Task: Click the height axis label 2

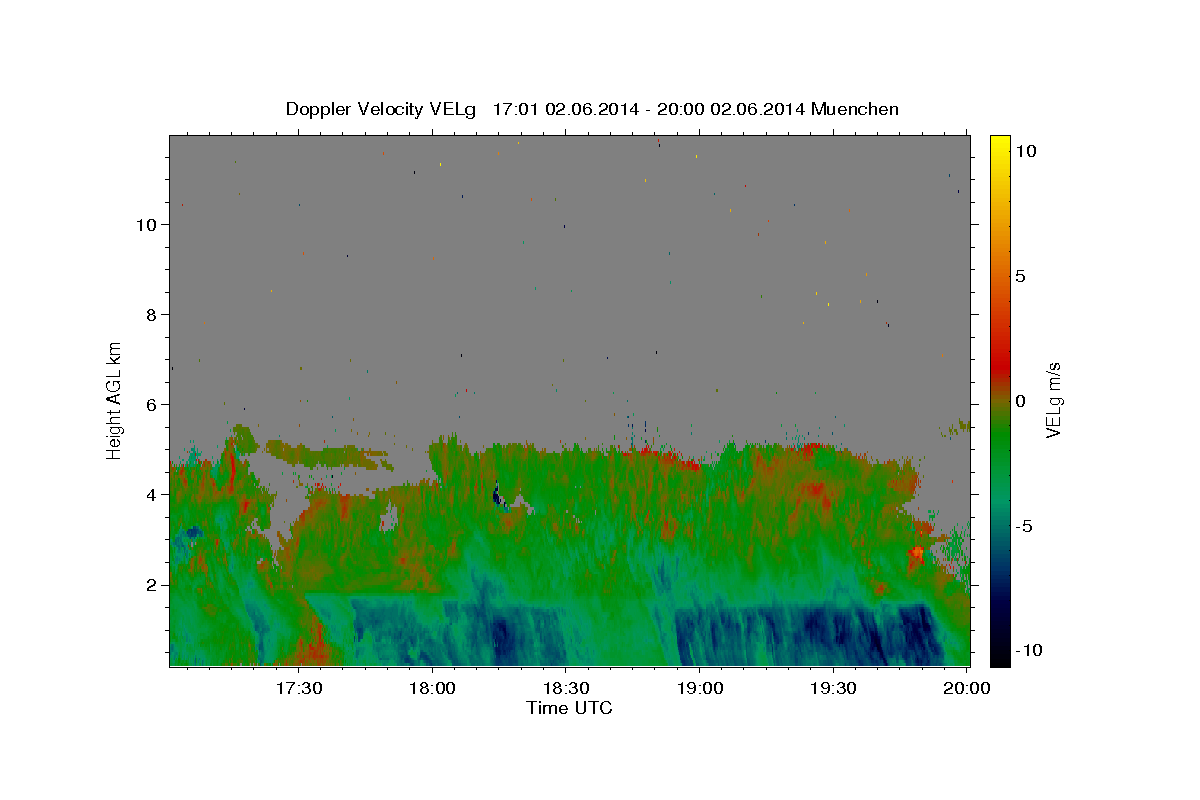Action: tap(151, 584)
